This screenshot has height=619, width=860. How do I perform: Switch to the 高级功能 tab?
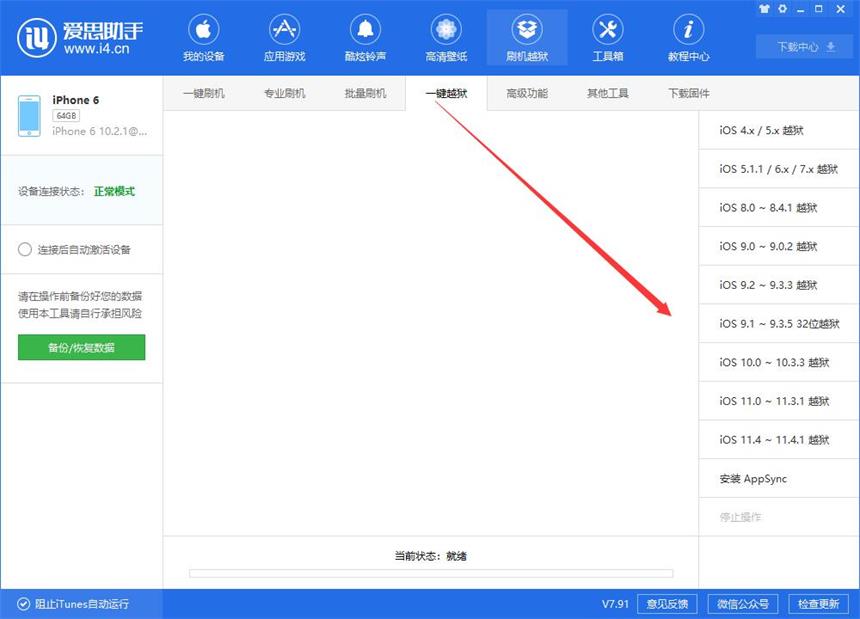click(529, 92)
